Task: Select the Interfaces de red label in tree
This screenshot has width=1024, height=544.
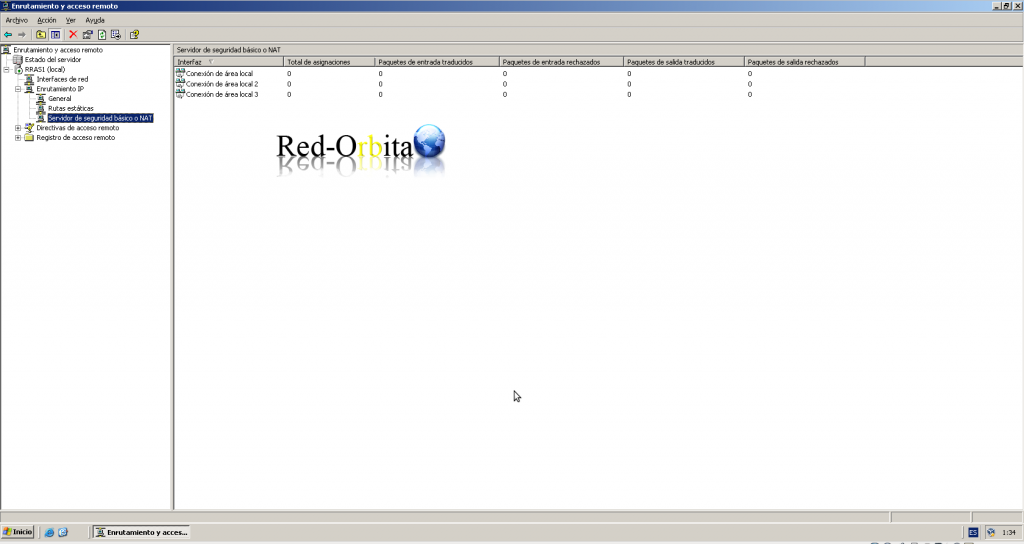Action: point(62,79)
